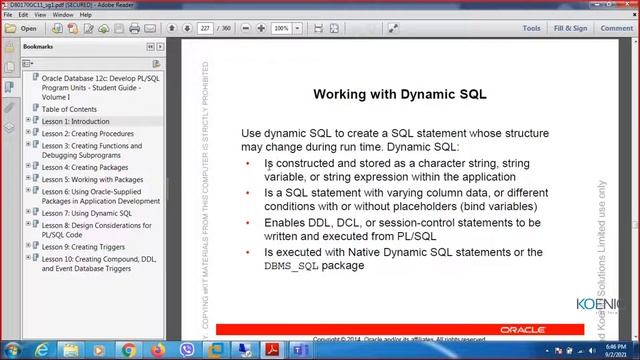
Task: Click the cloud upload icon in toolbar
Action: point(104,29)
